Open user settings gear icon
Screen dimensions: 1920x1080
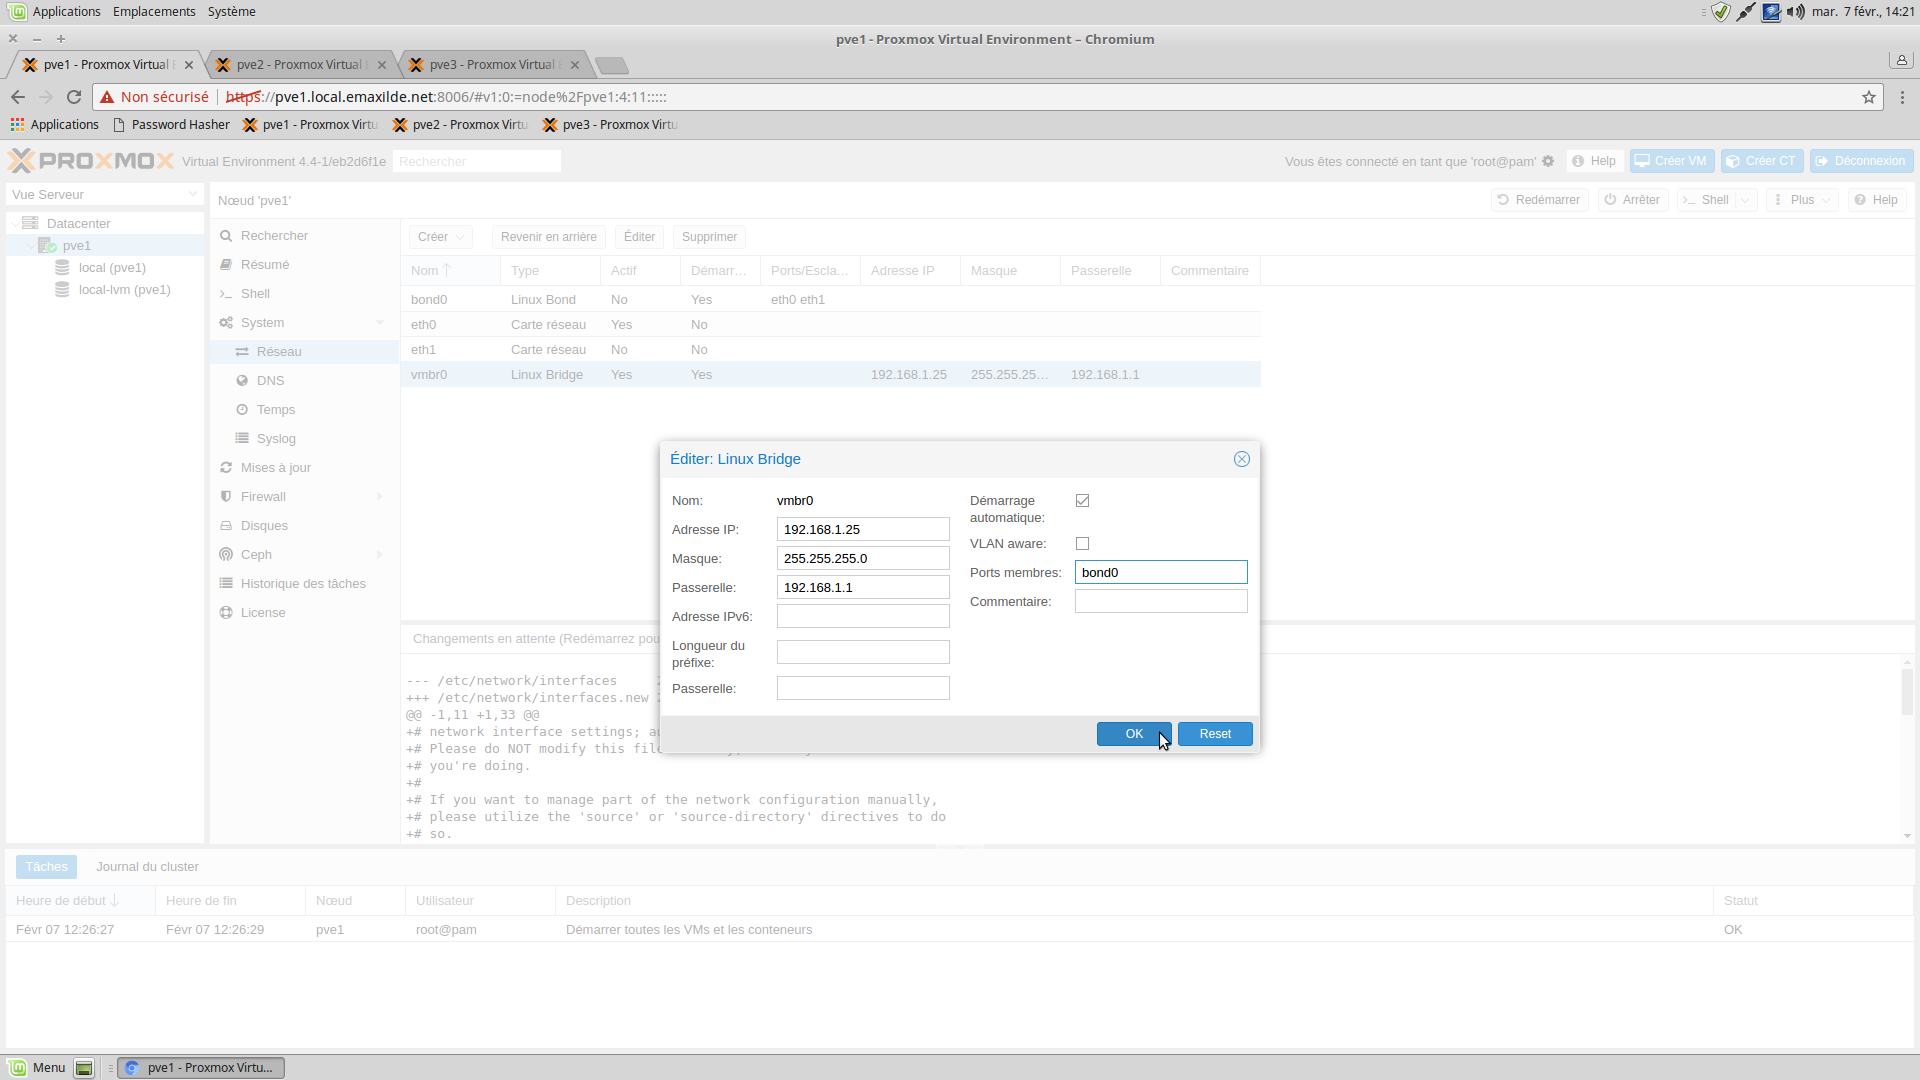[1548, 161]
